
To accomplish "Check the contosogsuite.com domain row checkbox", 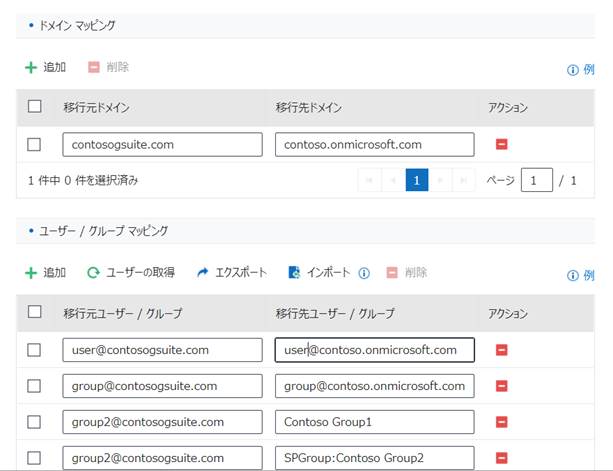I will pyautogui.click(x=34, y=144).
